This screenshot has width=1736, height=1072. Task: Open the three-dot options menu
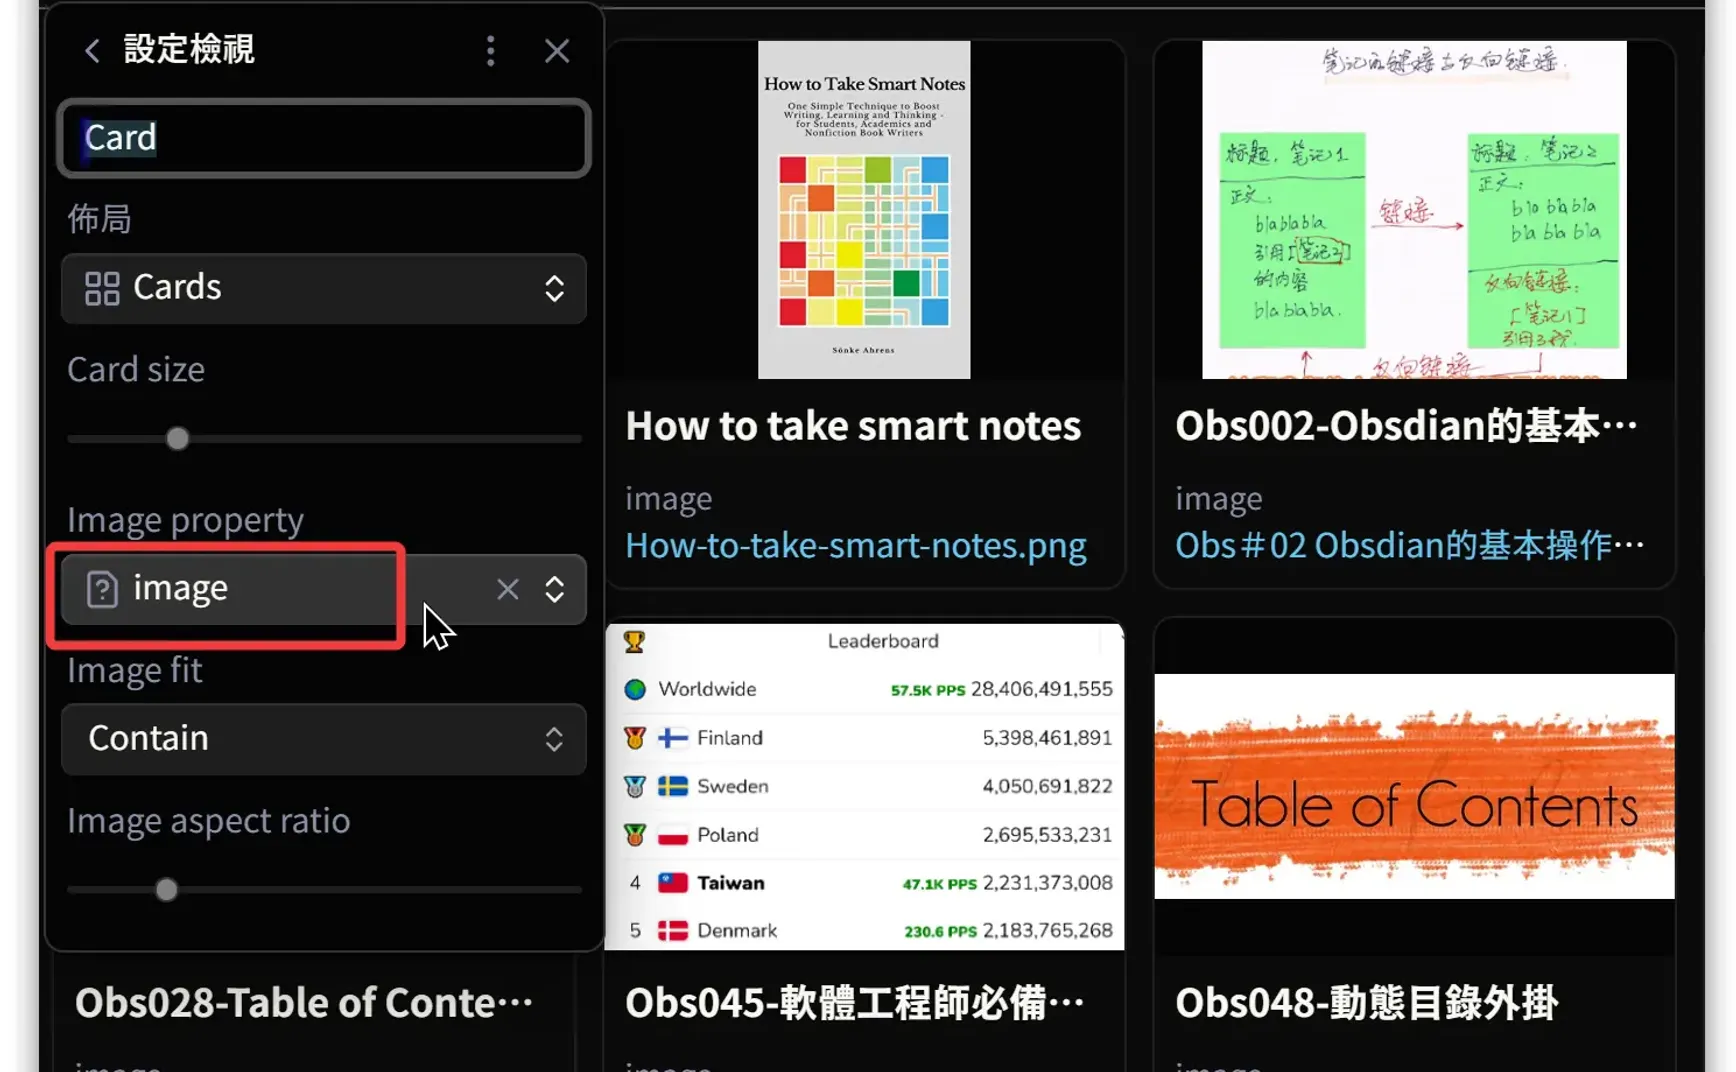click(x=490, y=50)
